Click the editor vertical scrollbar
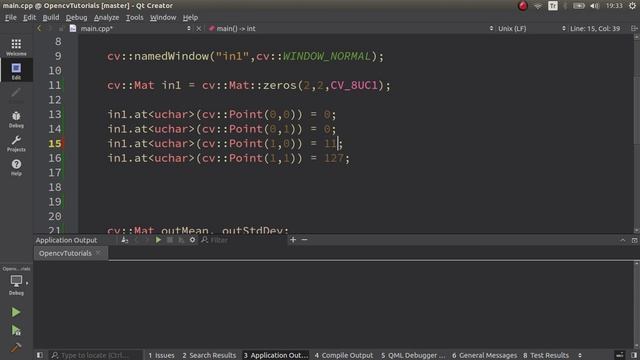640x360 pixels. click(636, 133)
